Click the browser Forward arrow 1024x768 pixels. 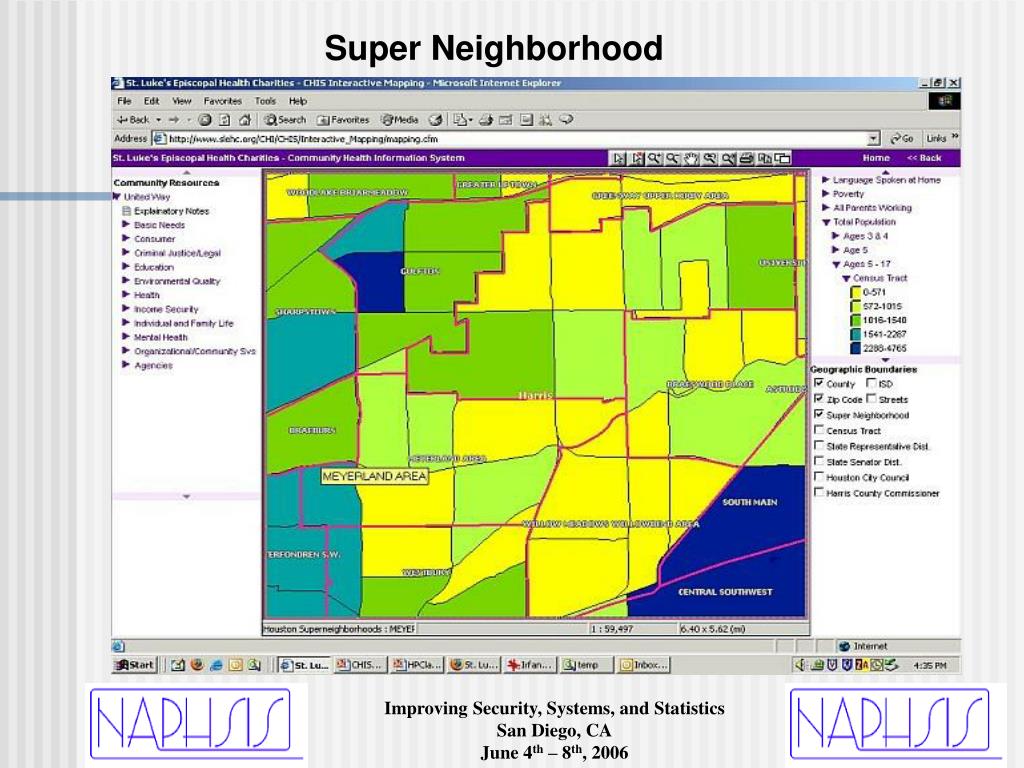point(174,120)
